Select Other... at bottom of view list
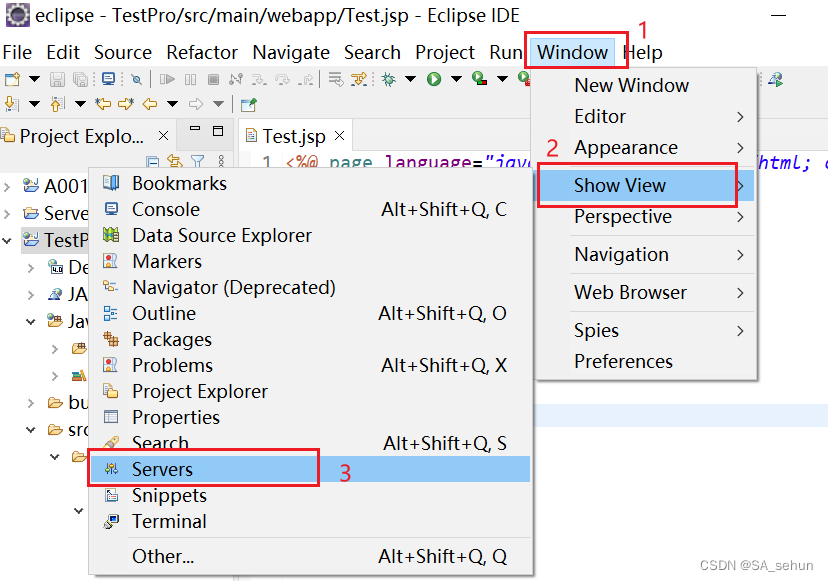828x581 pixels. tap(163, 556)
